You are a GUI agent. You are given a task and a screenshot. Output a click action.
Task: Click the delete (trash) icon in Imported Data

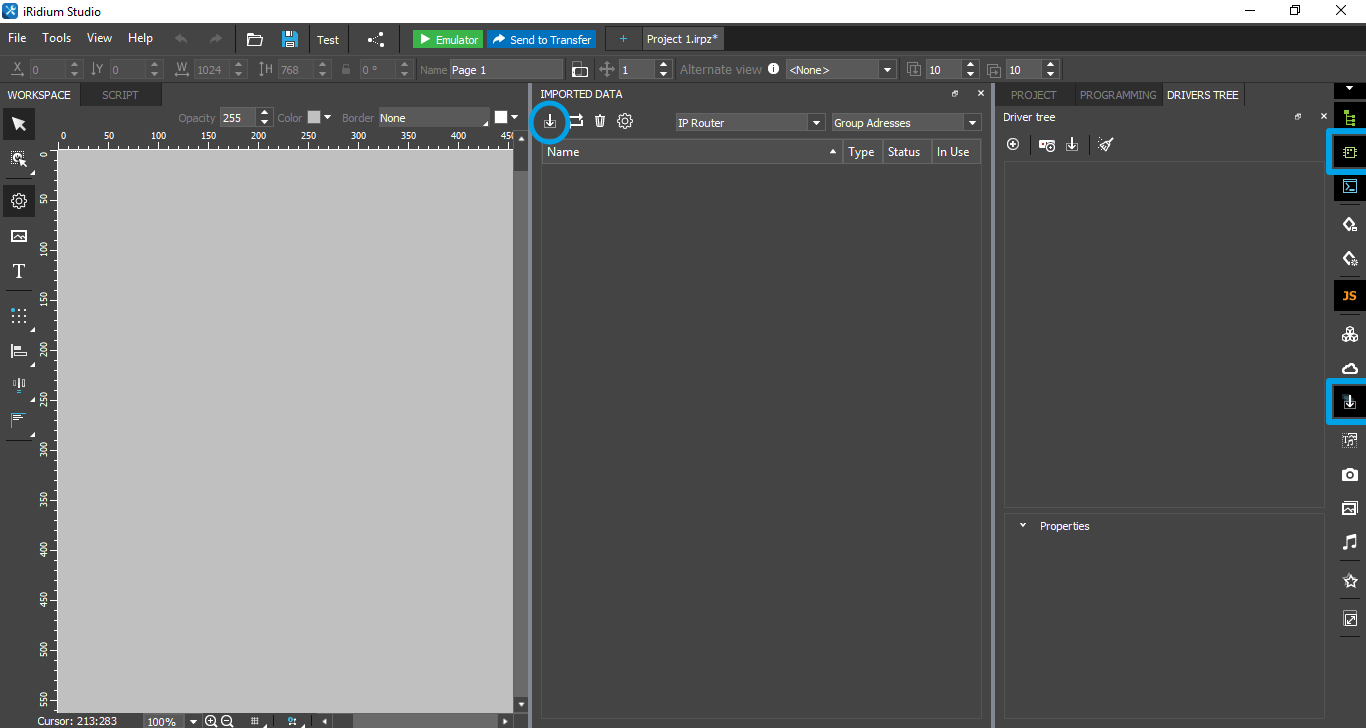click(x=599, y=121)
